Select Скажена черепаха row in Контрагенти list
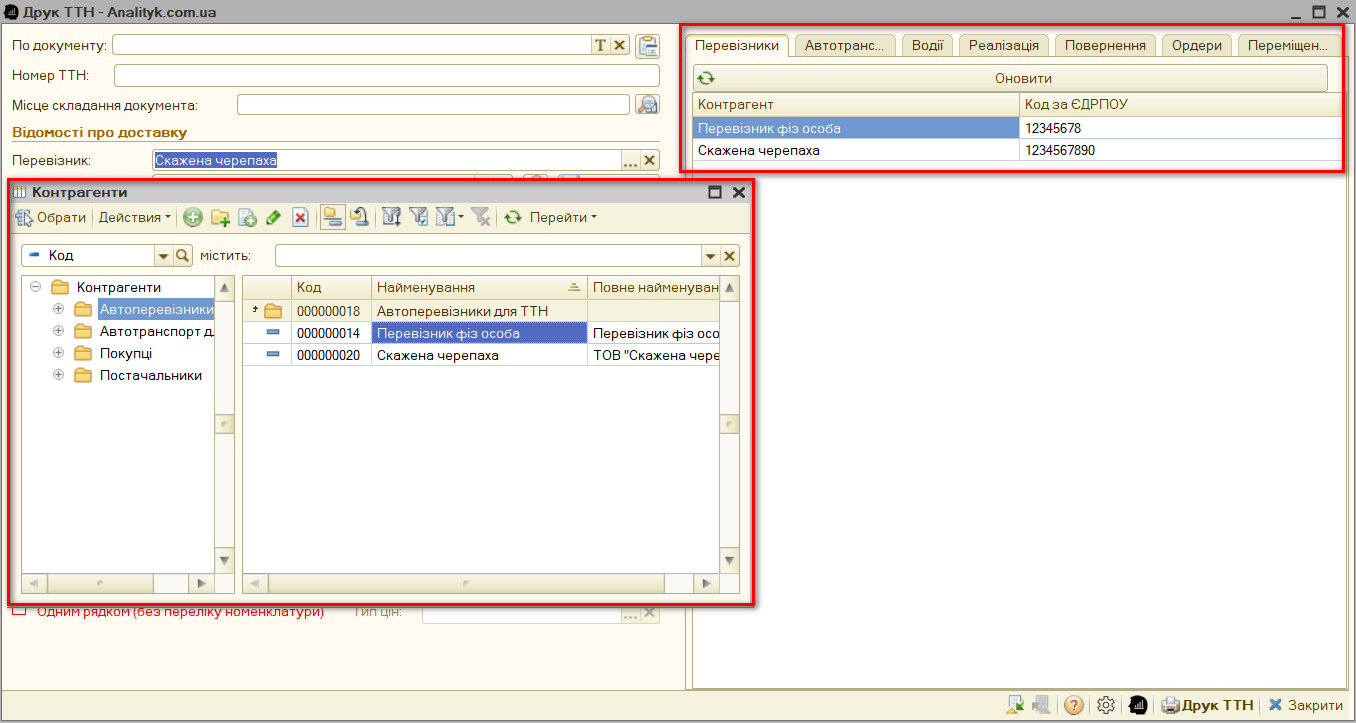 pyautogui.click(x=480, y=355)
